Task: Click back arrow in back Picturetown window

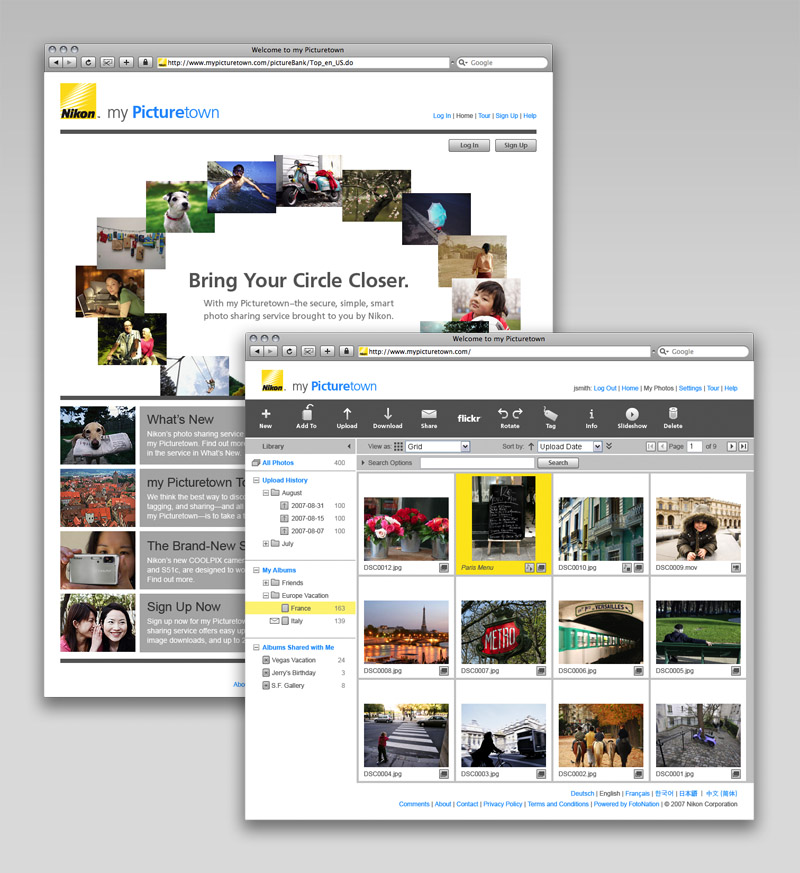Action: click(55, 62)
